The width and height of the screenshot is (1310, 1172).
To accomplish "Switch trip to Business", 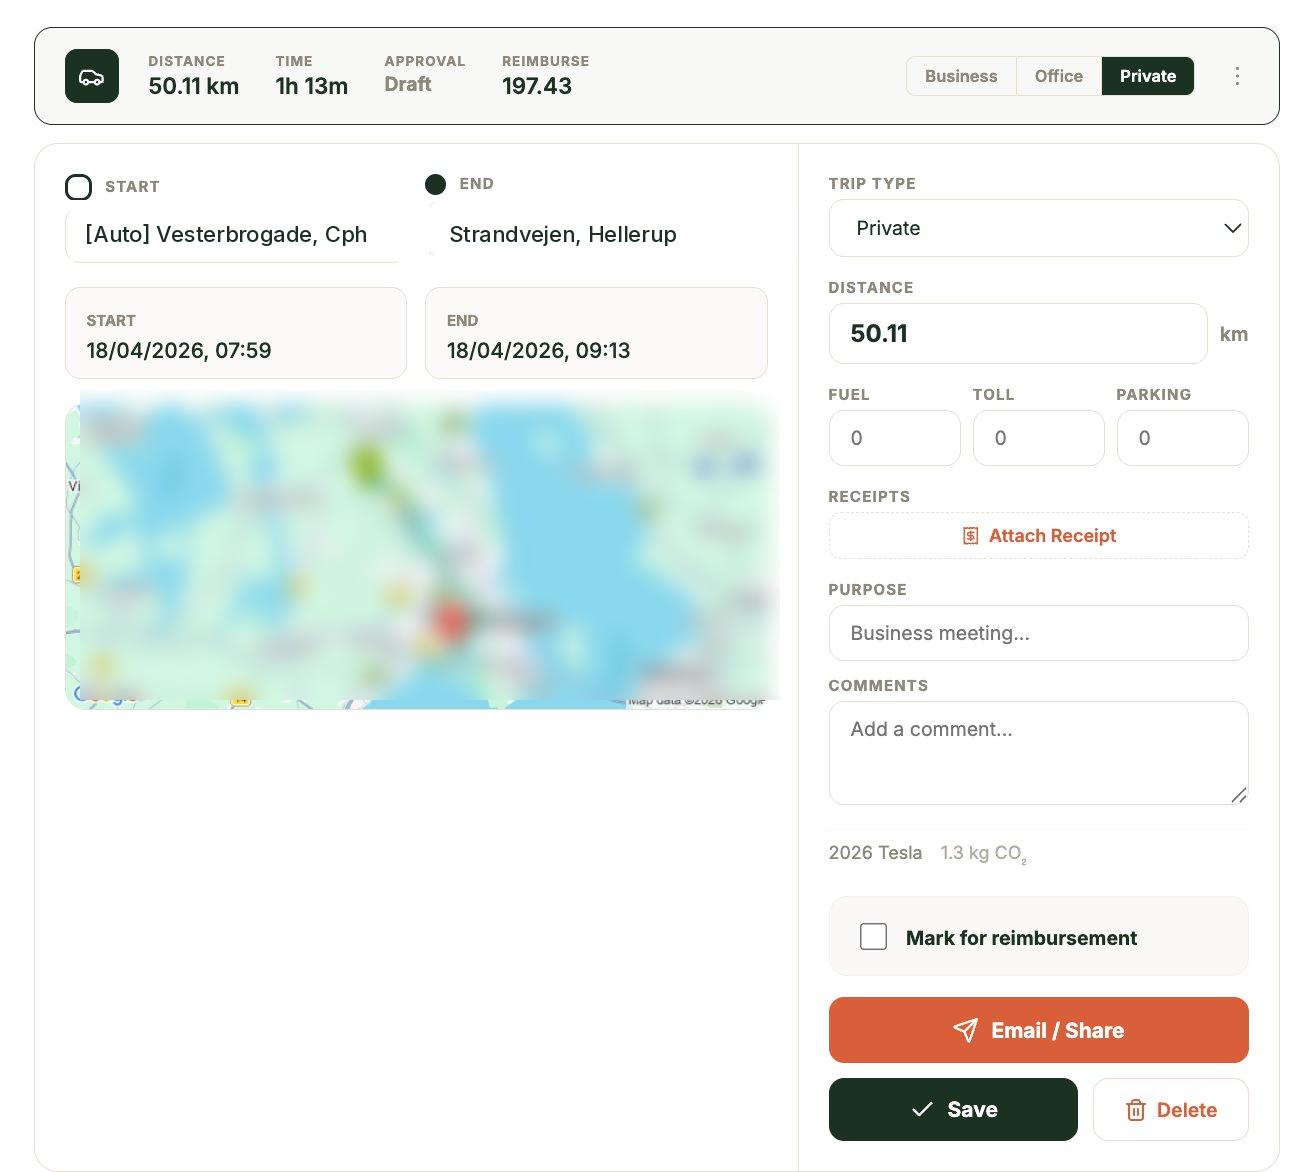I will click(x=960, y=76).
